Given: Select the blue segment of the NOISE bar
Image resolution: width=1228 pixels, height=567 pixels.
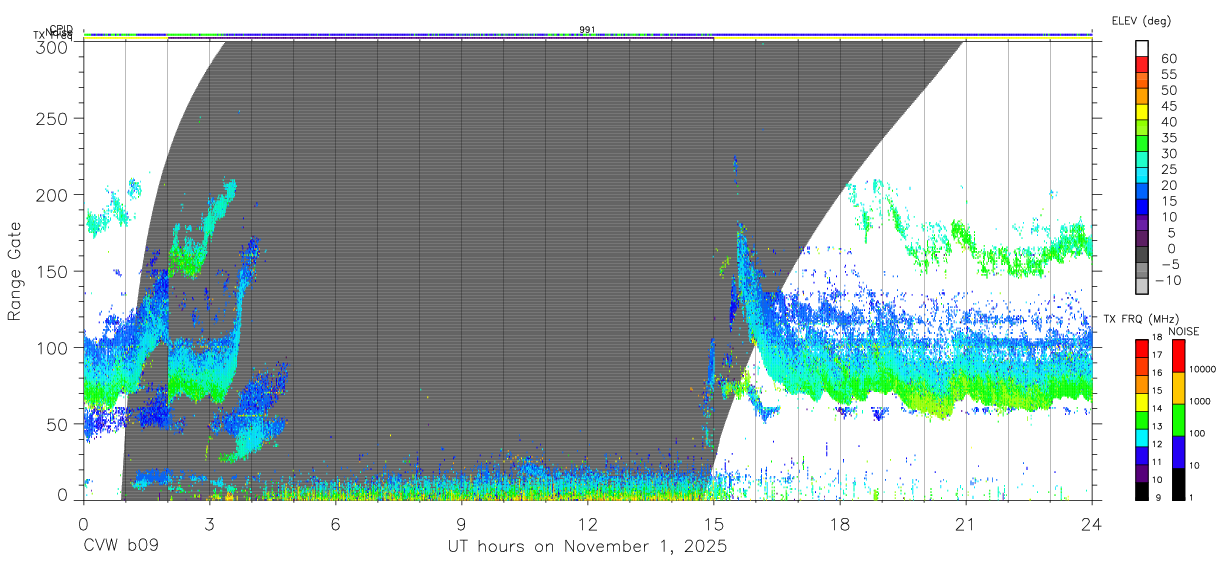Looking at the screenshot, I should pyautogui.click(x=1178, y=451).
